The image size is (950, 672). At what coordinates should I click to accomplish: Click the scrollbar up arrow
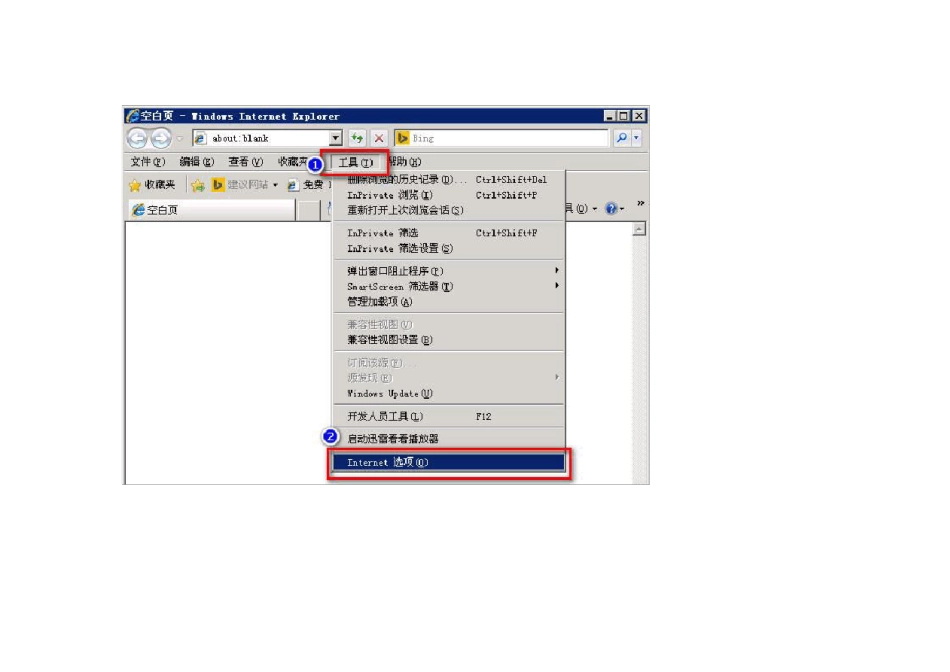click(639, 229)
